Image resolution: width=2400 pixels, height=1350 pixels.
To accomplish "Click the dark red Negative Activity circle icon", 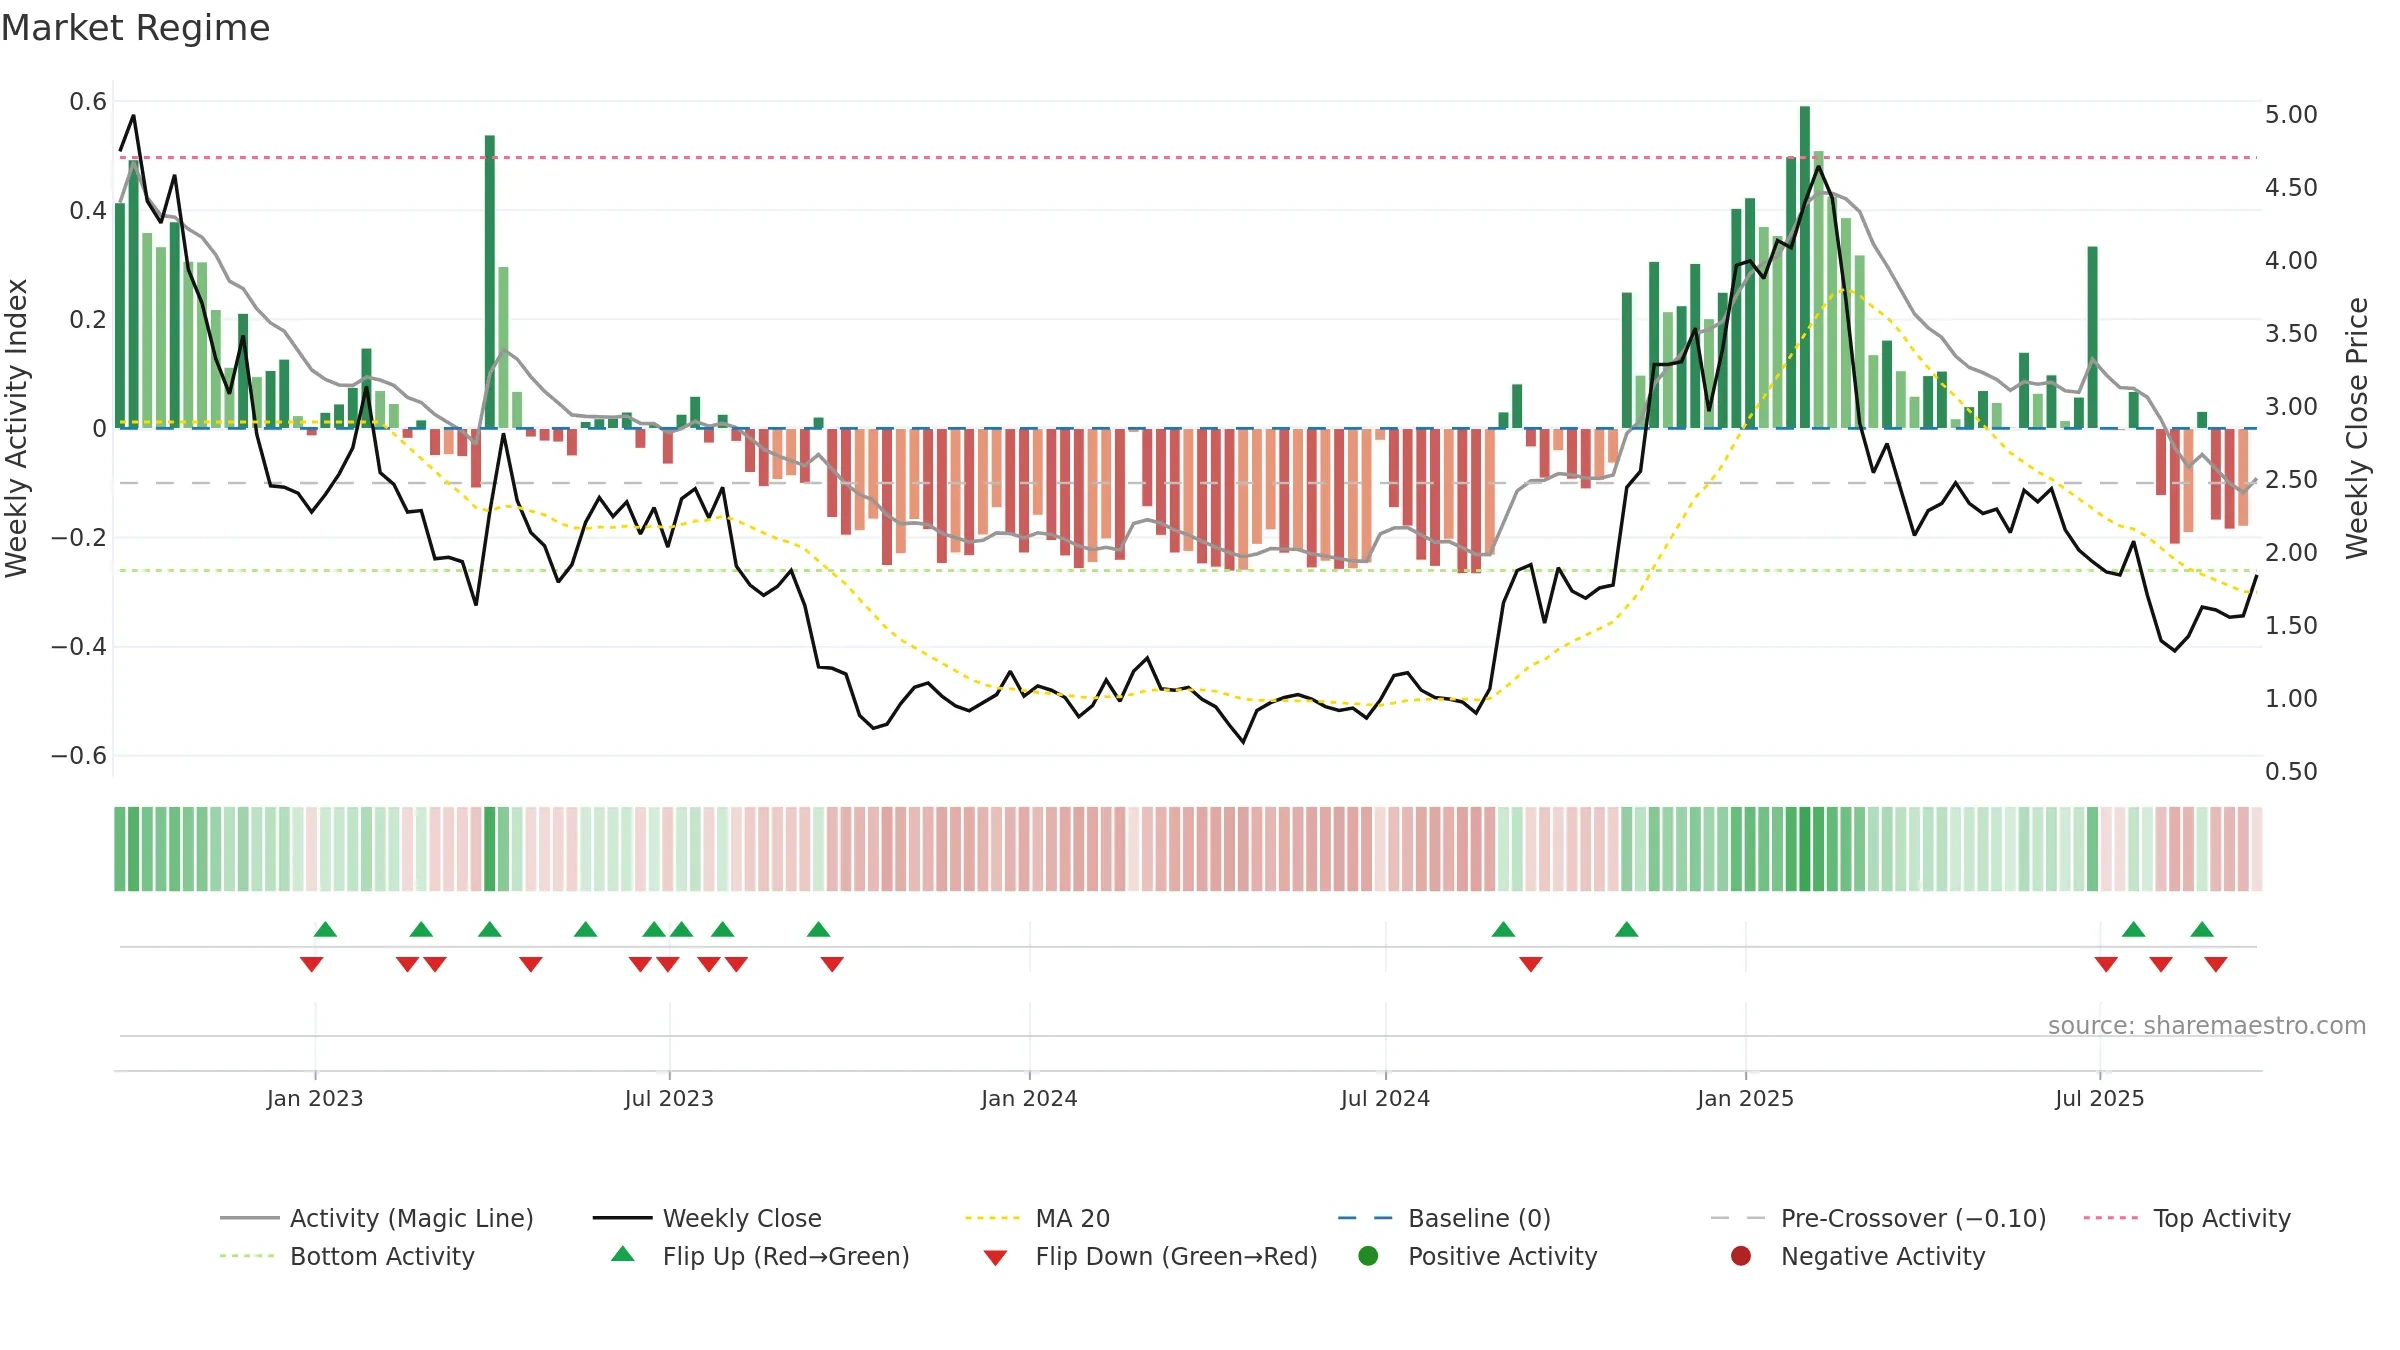I will 1741,1256.
